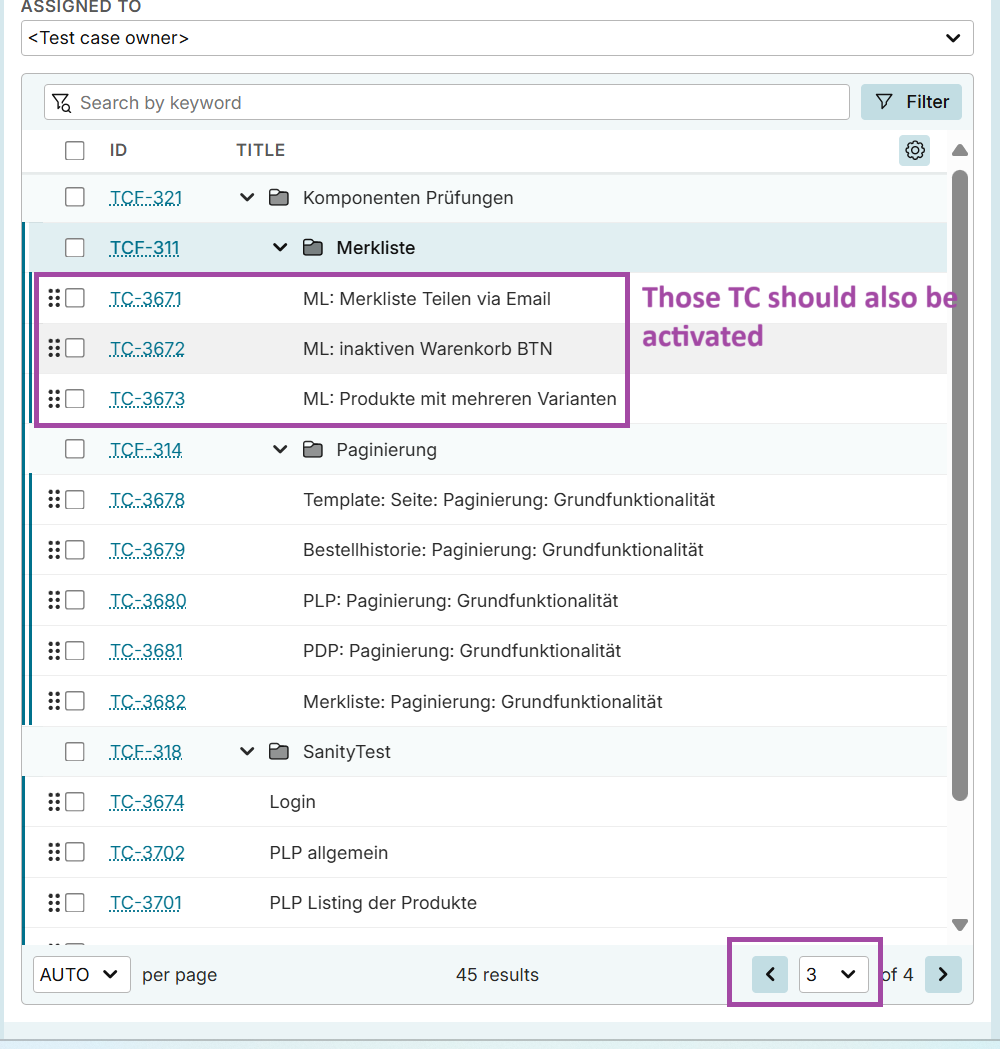Open the page number dropdown

coord(833,974)
